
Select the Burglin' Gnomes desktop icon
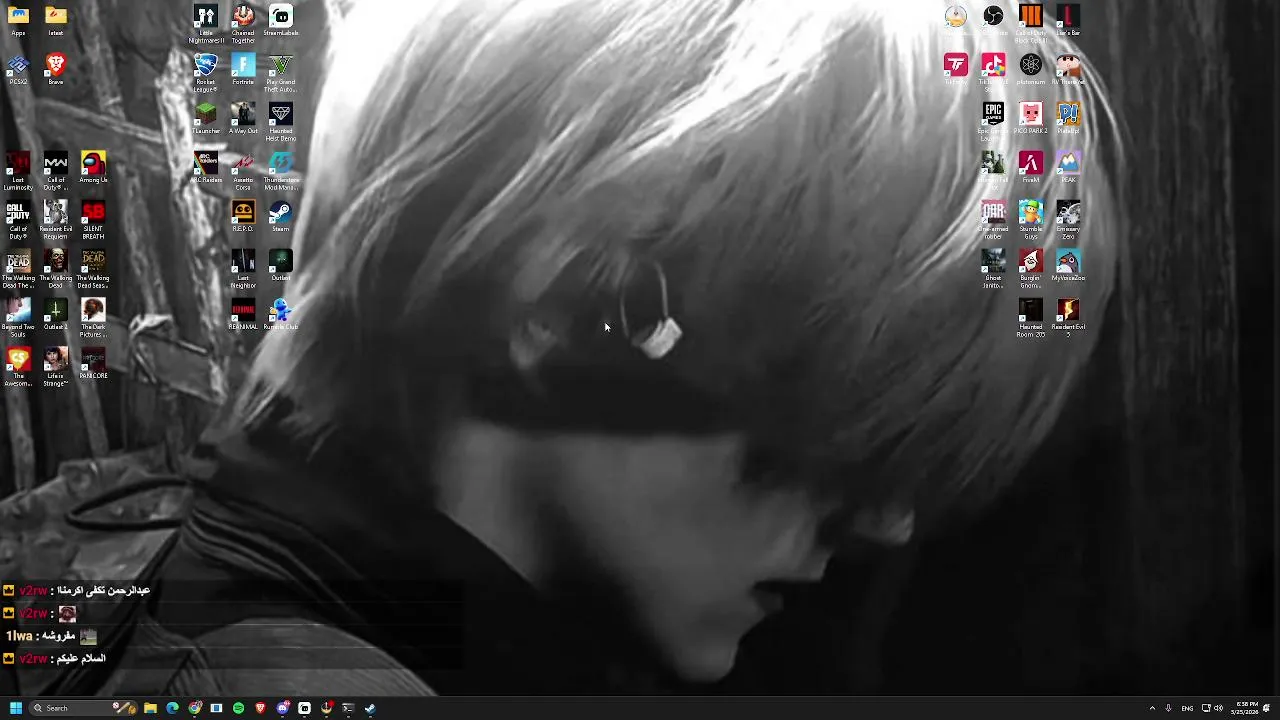(x=1031, y=269)
